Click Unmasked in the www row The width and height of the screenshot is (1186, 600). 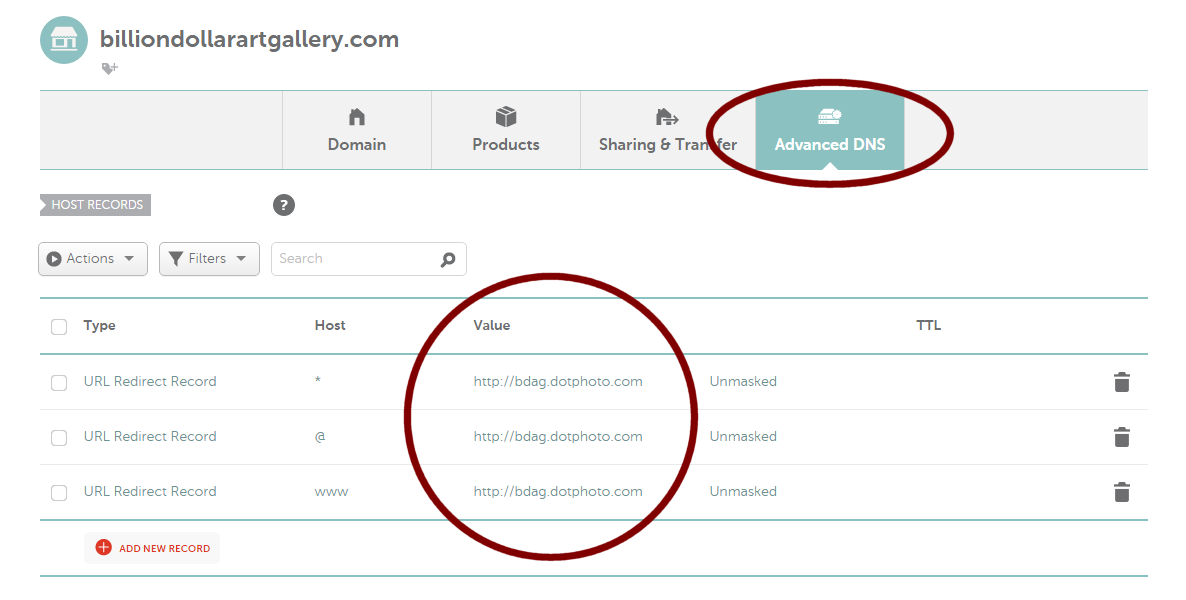(x=743, y=492)
